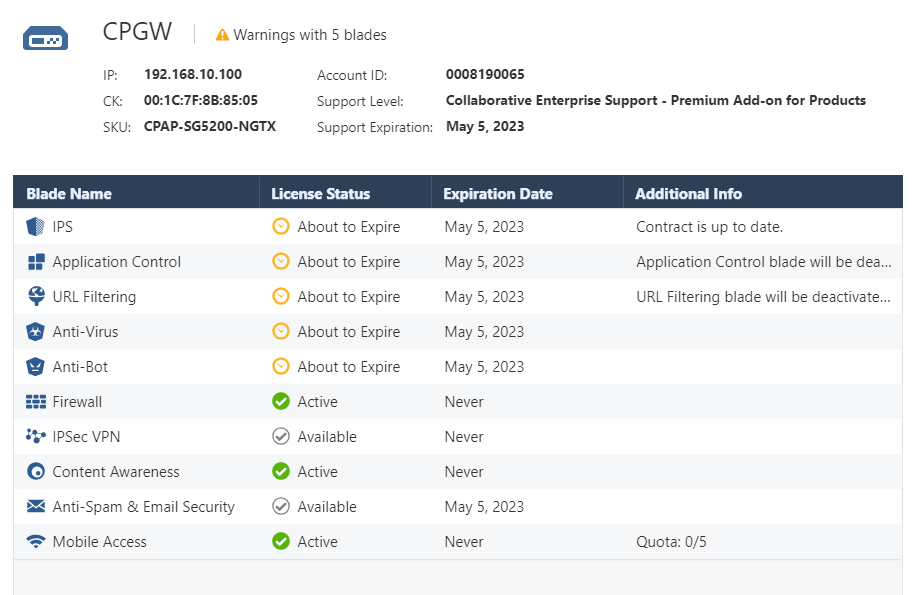
Task: Click the Content Awareness circle icon
Action: [36, 472]
